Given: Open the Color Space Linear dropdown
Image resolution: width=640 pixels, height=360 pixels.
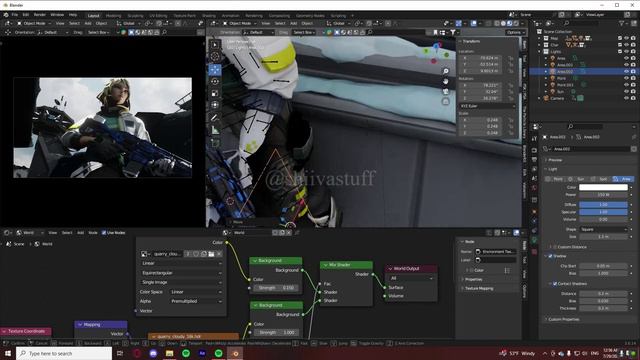Looking at the screenshot, I should point(196,292).
